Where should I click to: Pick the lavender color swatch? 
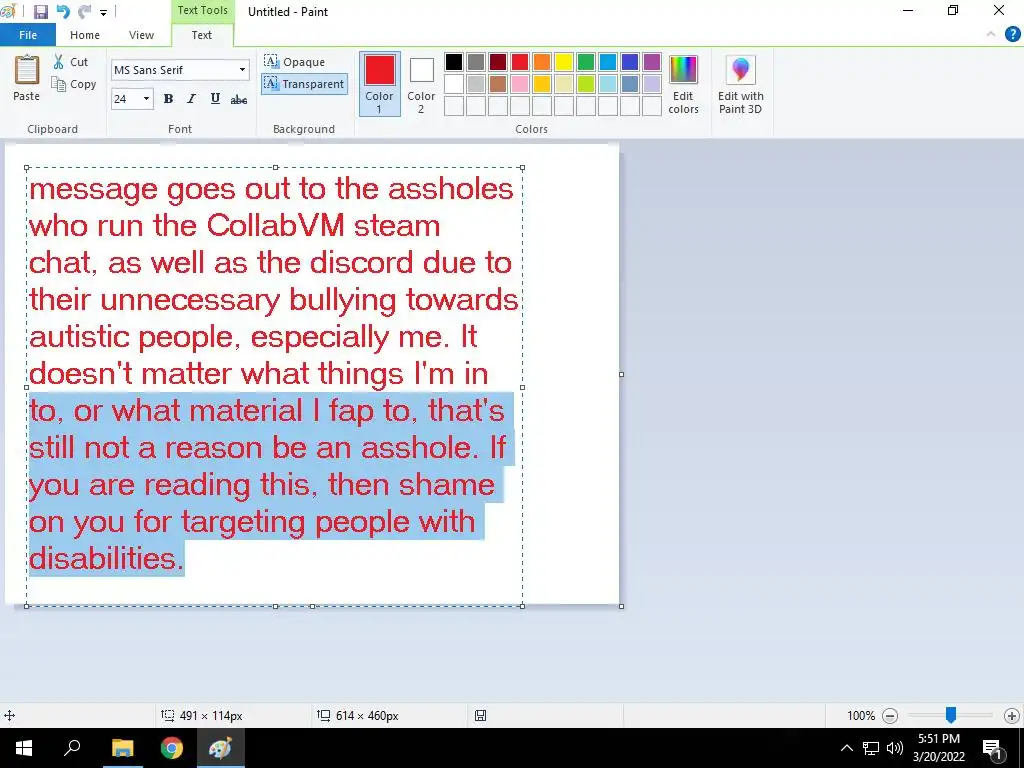[x=652, y=84]
